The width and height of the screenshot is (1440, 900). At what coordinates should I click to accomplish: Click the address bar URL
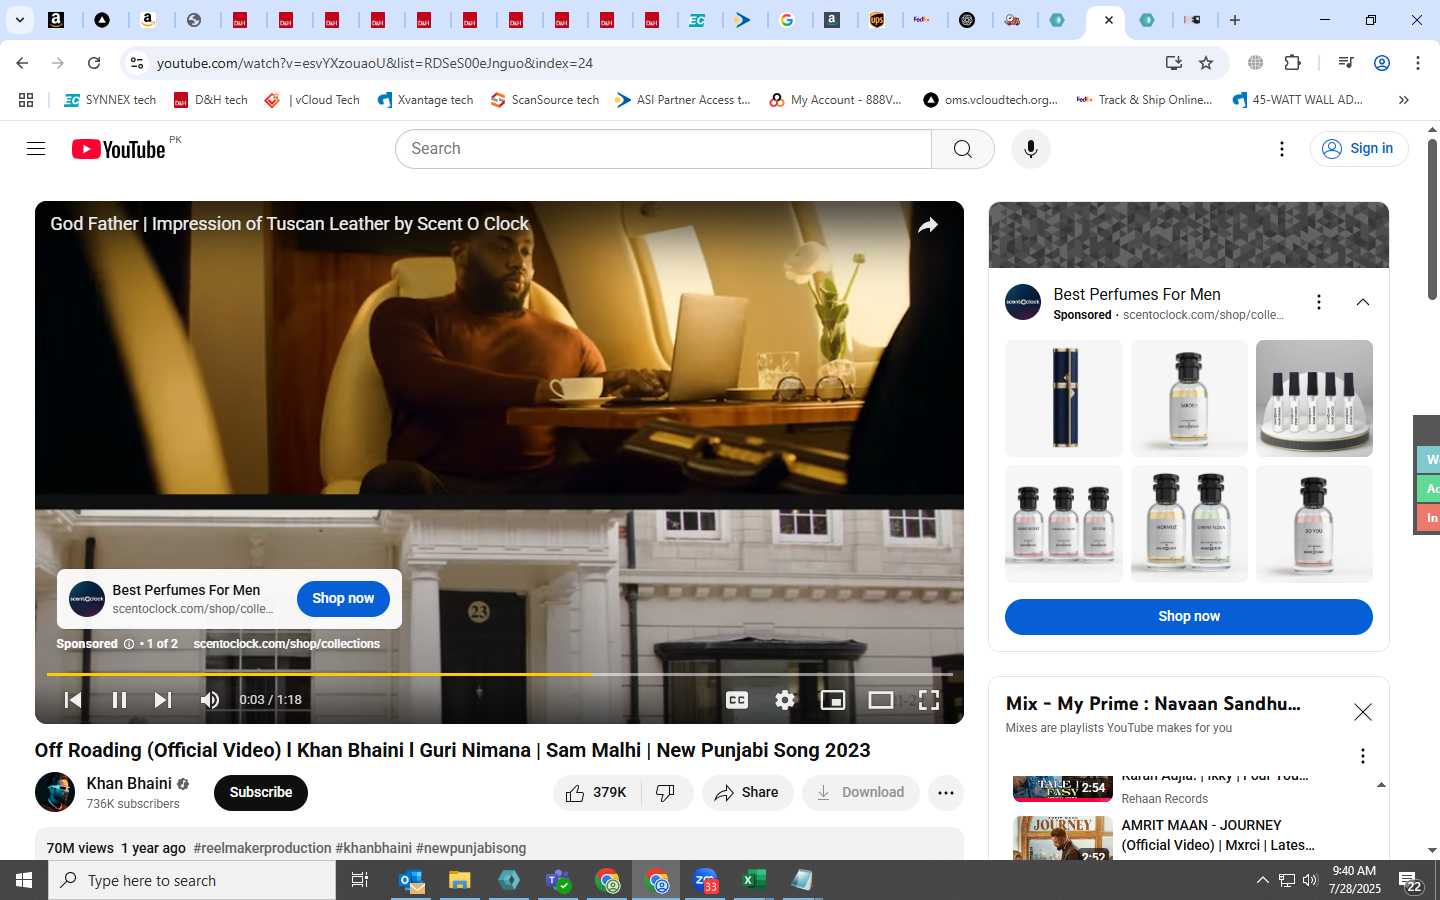coord(375,63)
